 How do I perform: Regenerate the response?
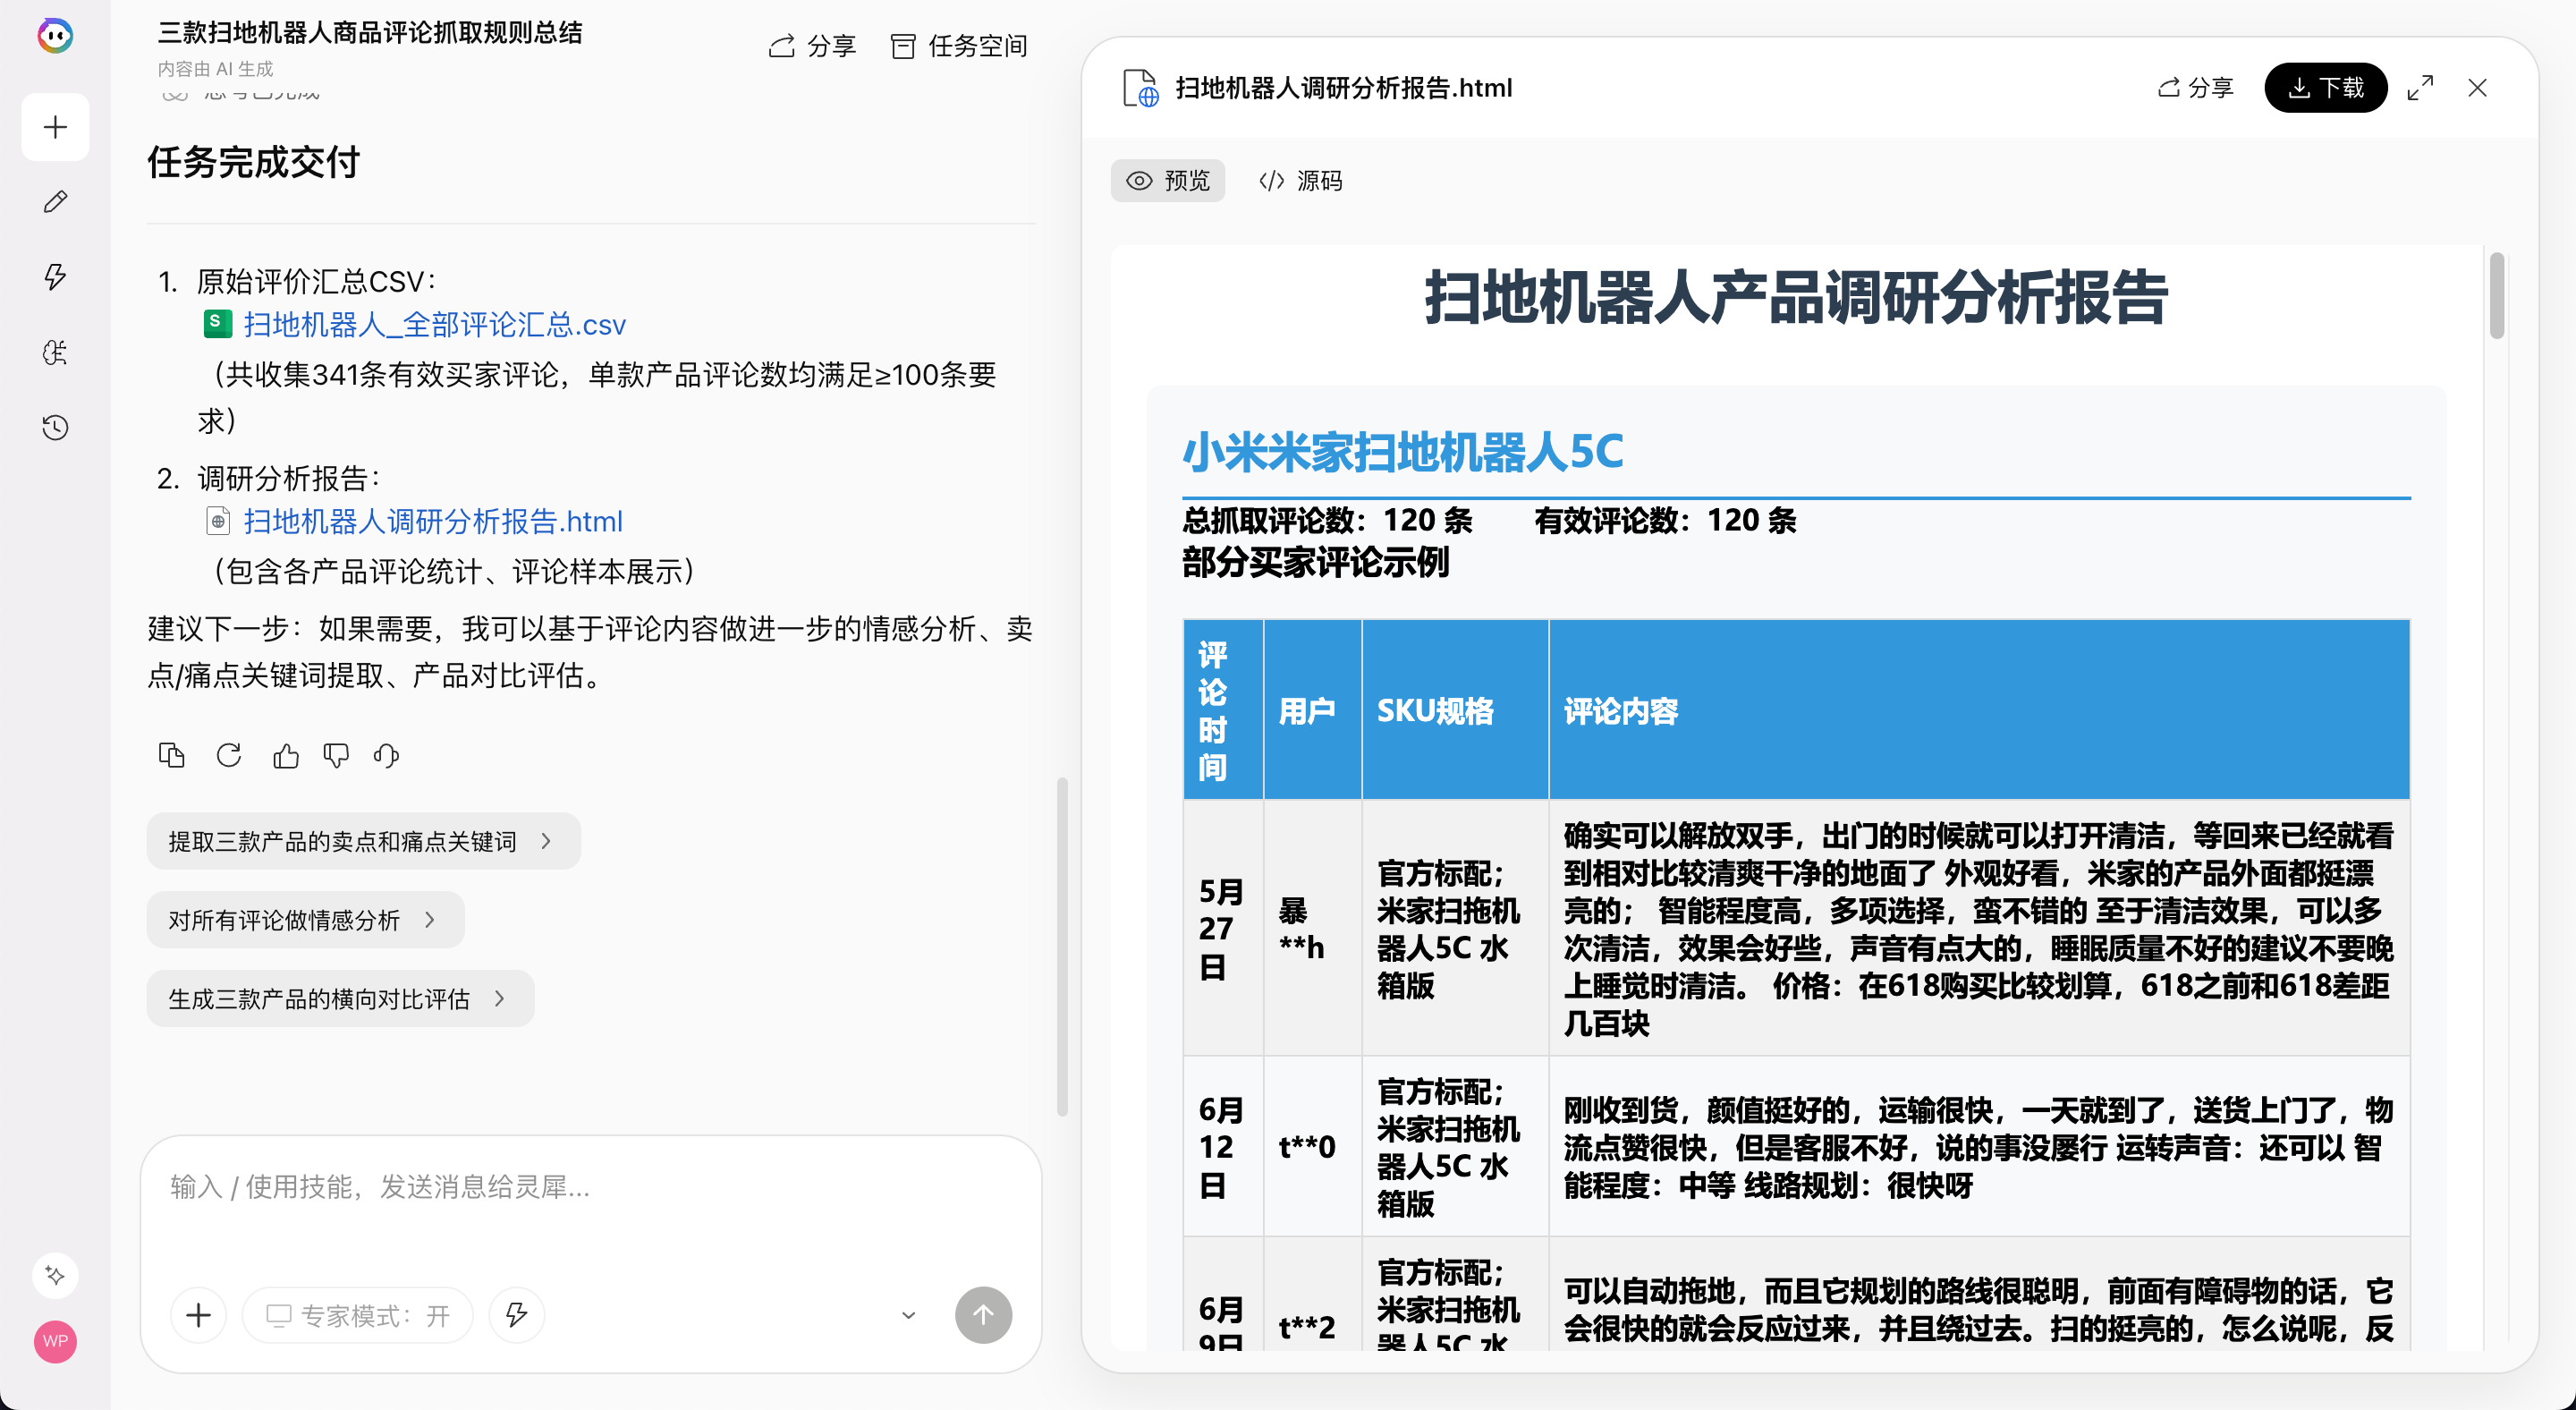tap(229, 755)
